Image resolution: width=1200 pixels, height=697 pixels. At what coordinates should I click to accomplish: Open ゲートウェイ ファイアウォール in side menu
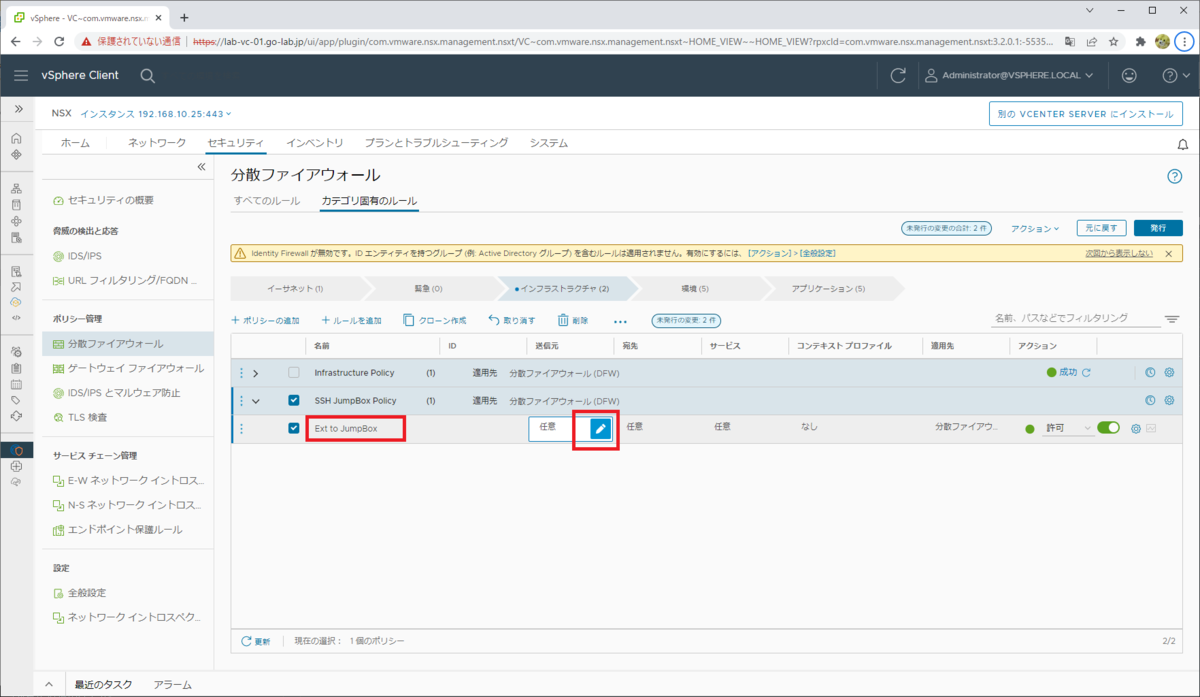pyautogui.click(x=128, y=368)
